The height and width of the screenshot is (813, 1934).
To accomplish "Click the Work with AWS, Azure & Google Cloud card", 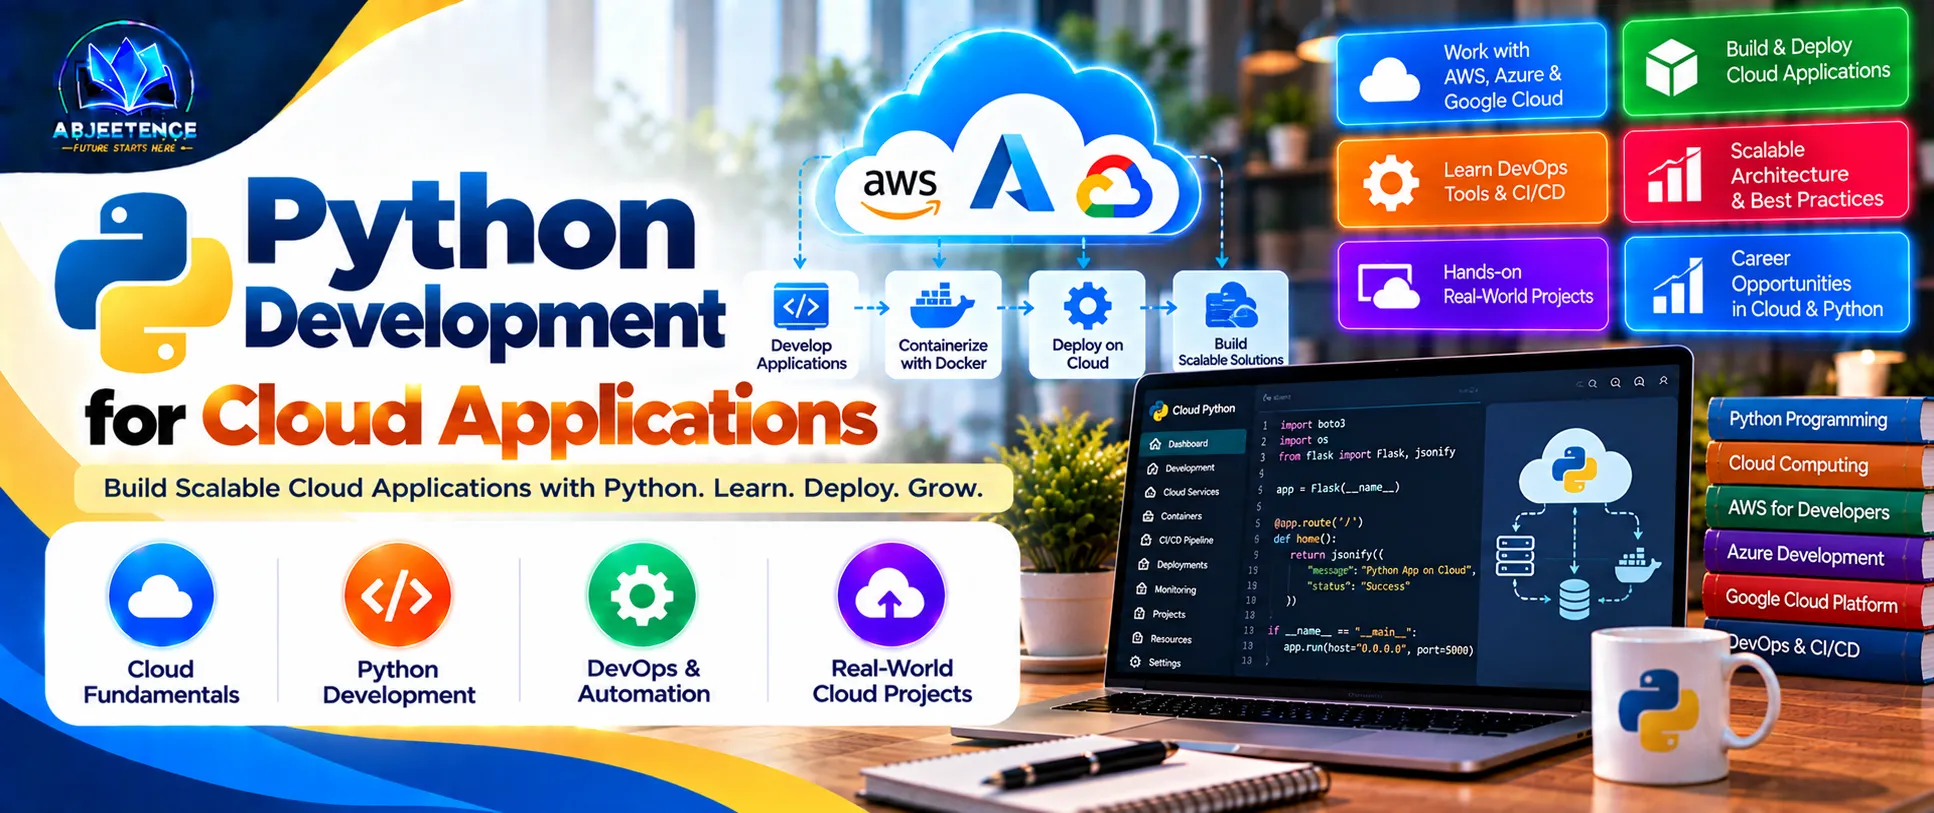I will (x=1471, y=75).
